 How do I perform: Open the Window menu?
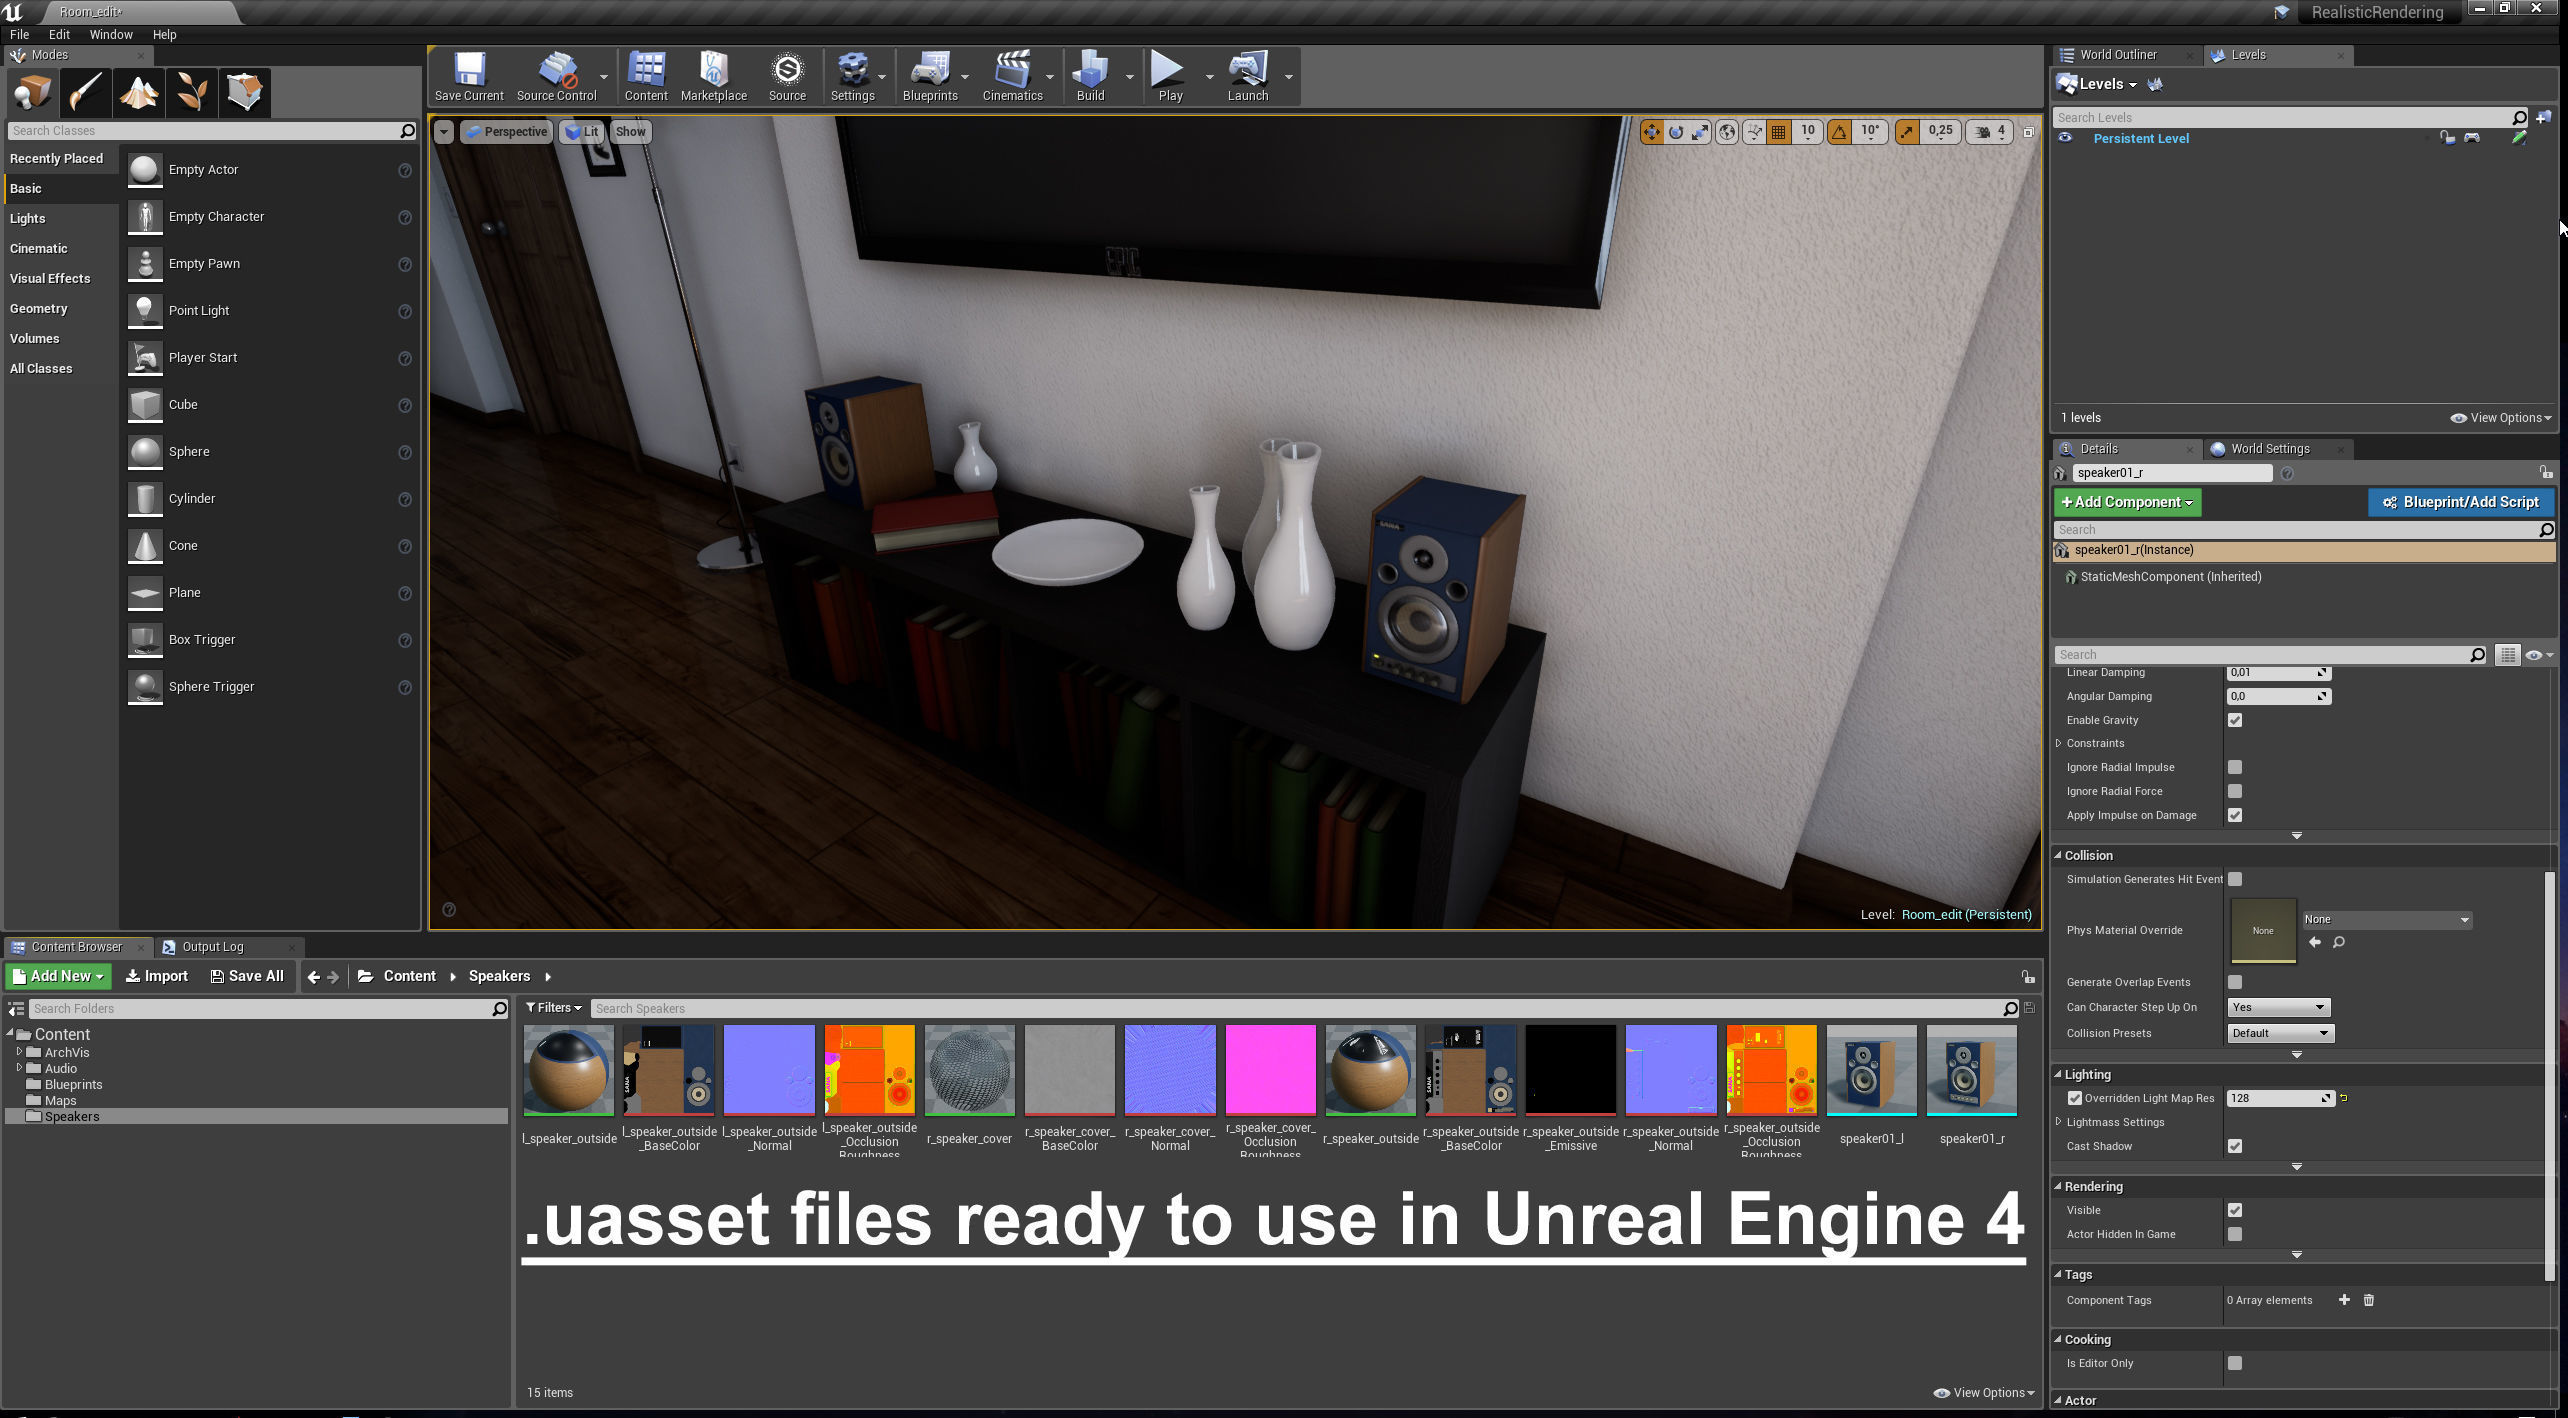pyautogui.click(x=110, y=34)
